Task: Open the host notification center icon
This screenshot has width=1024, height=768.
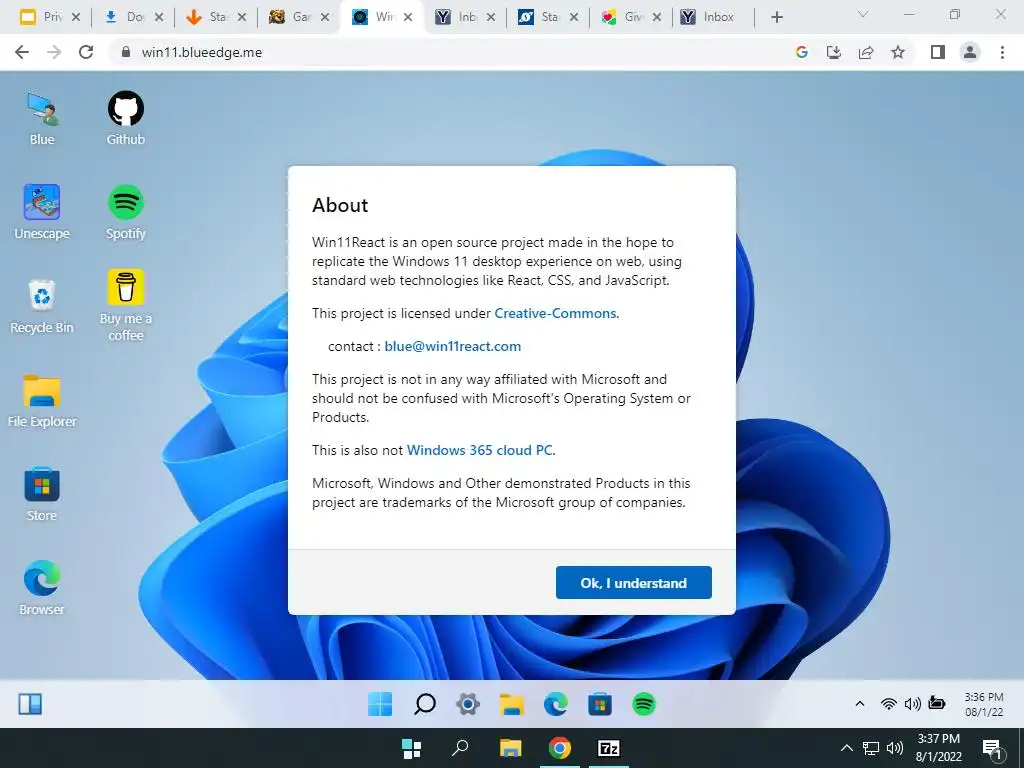Action: click(993, 749)
